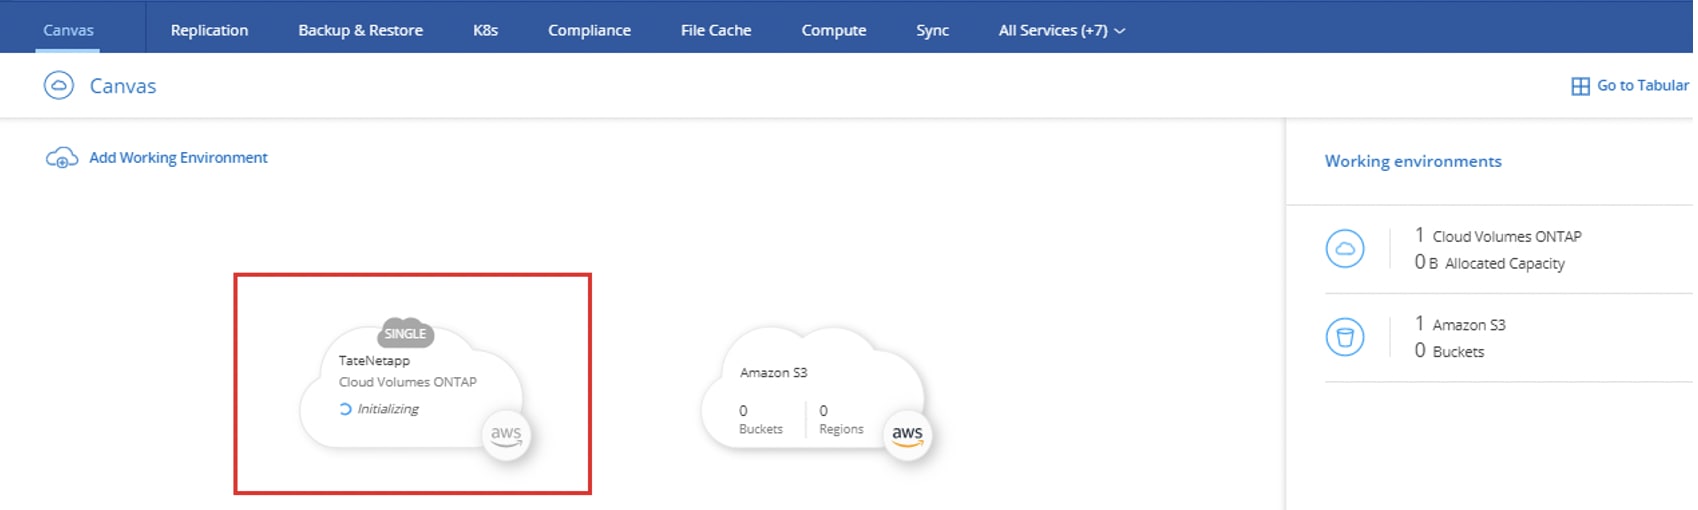The image size is (1698, 510).
Task: Click the Add Working Environment cloud icon
Action: point(61,158)
